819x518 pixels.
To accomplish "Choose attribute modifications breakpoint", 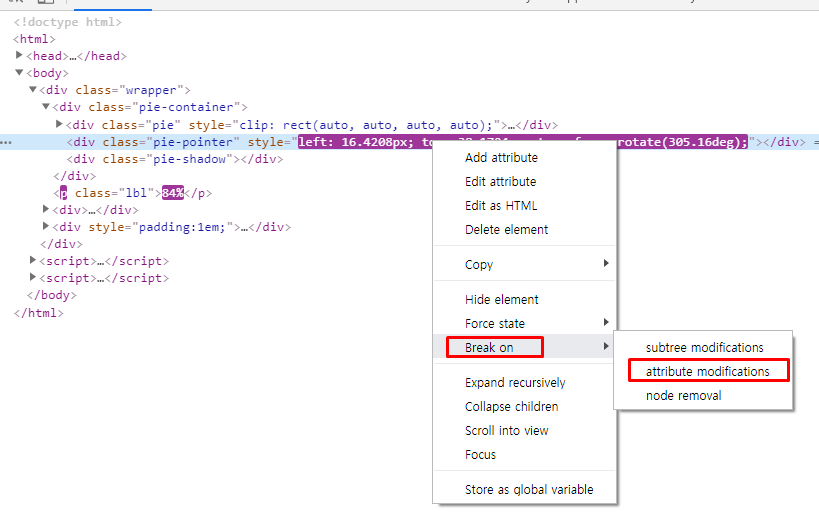I will [x=704, y=372].
